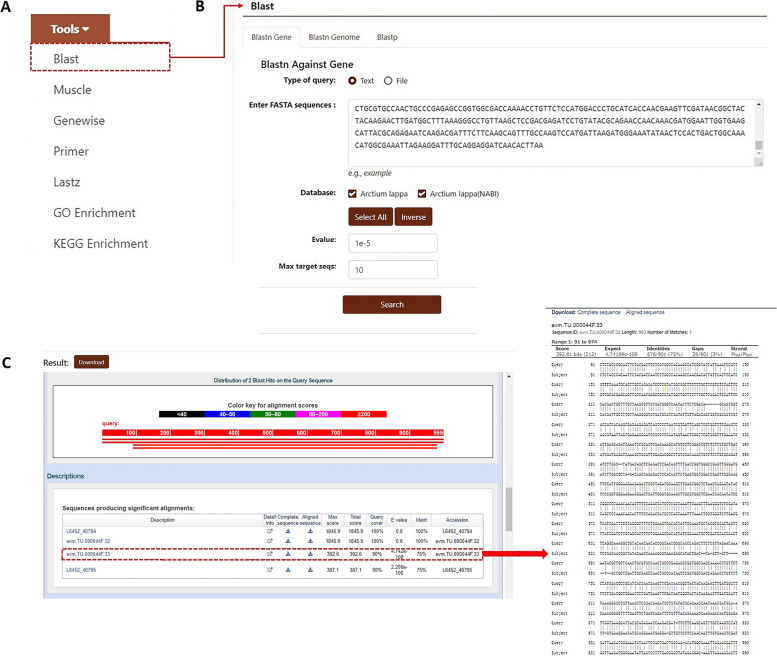Open detail info icon for evm.TU.000044F.33

[269, 553]
